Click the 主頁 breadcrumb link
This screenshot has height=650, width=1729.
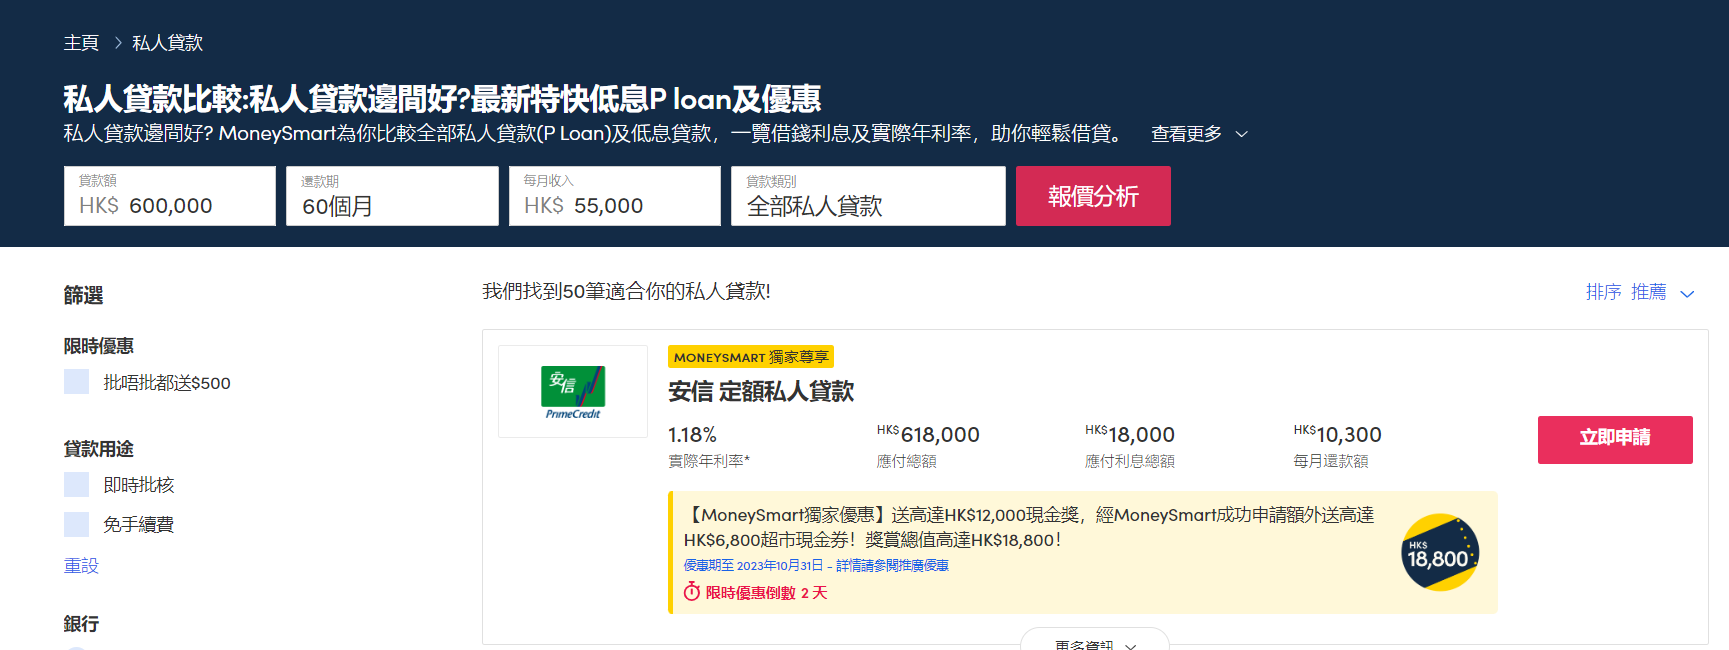click(81, 43)
